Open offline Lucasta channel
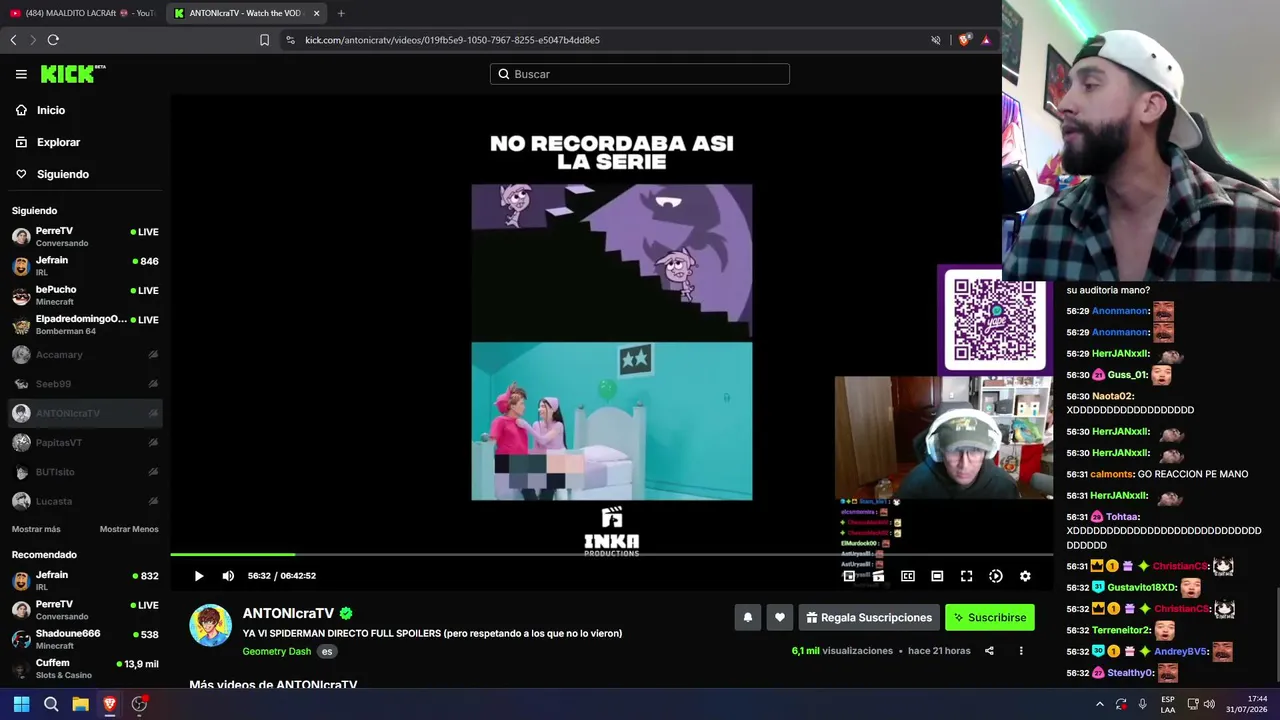 tap(85, 501)
